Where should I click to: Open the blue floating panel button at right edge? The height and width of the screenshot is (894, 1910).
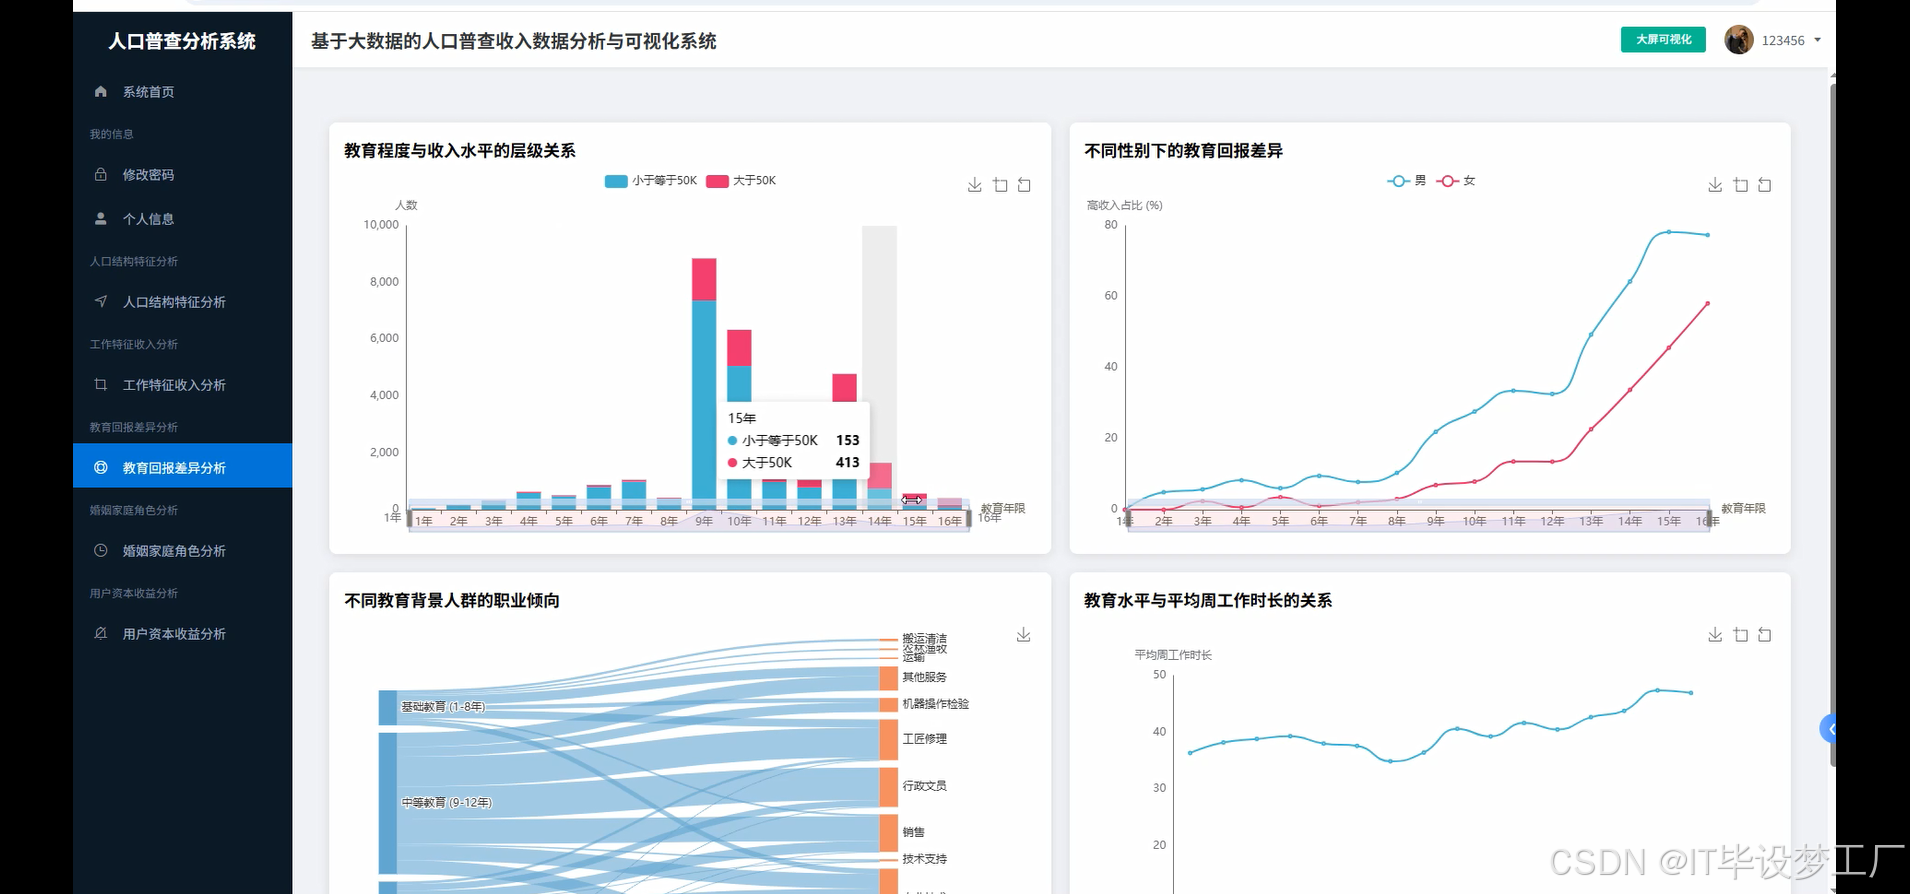tap(1828, 729)
